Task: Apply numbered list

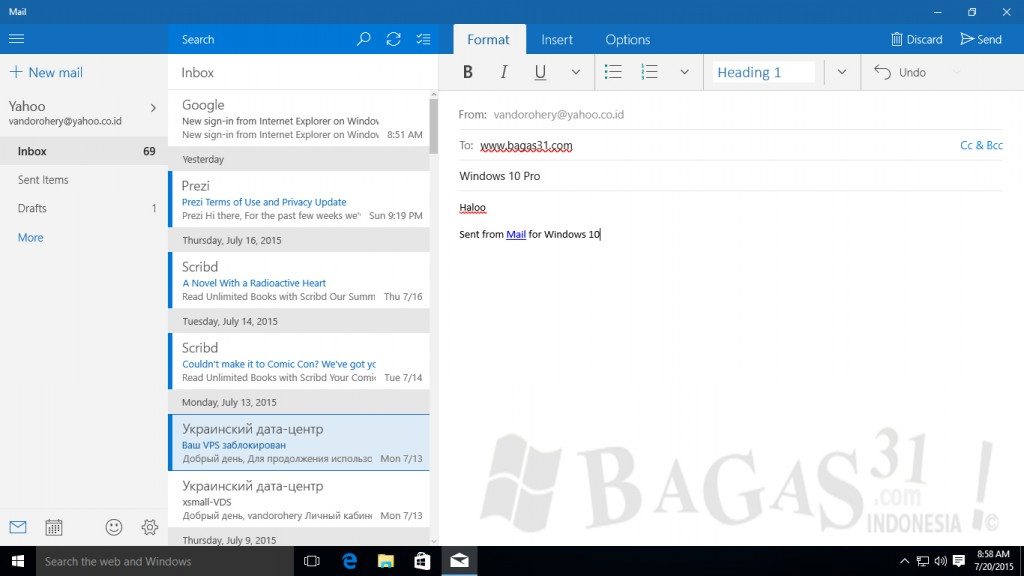Action: point(649,72)
